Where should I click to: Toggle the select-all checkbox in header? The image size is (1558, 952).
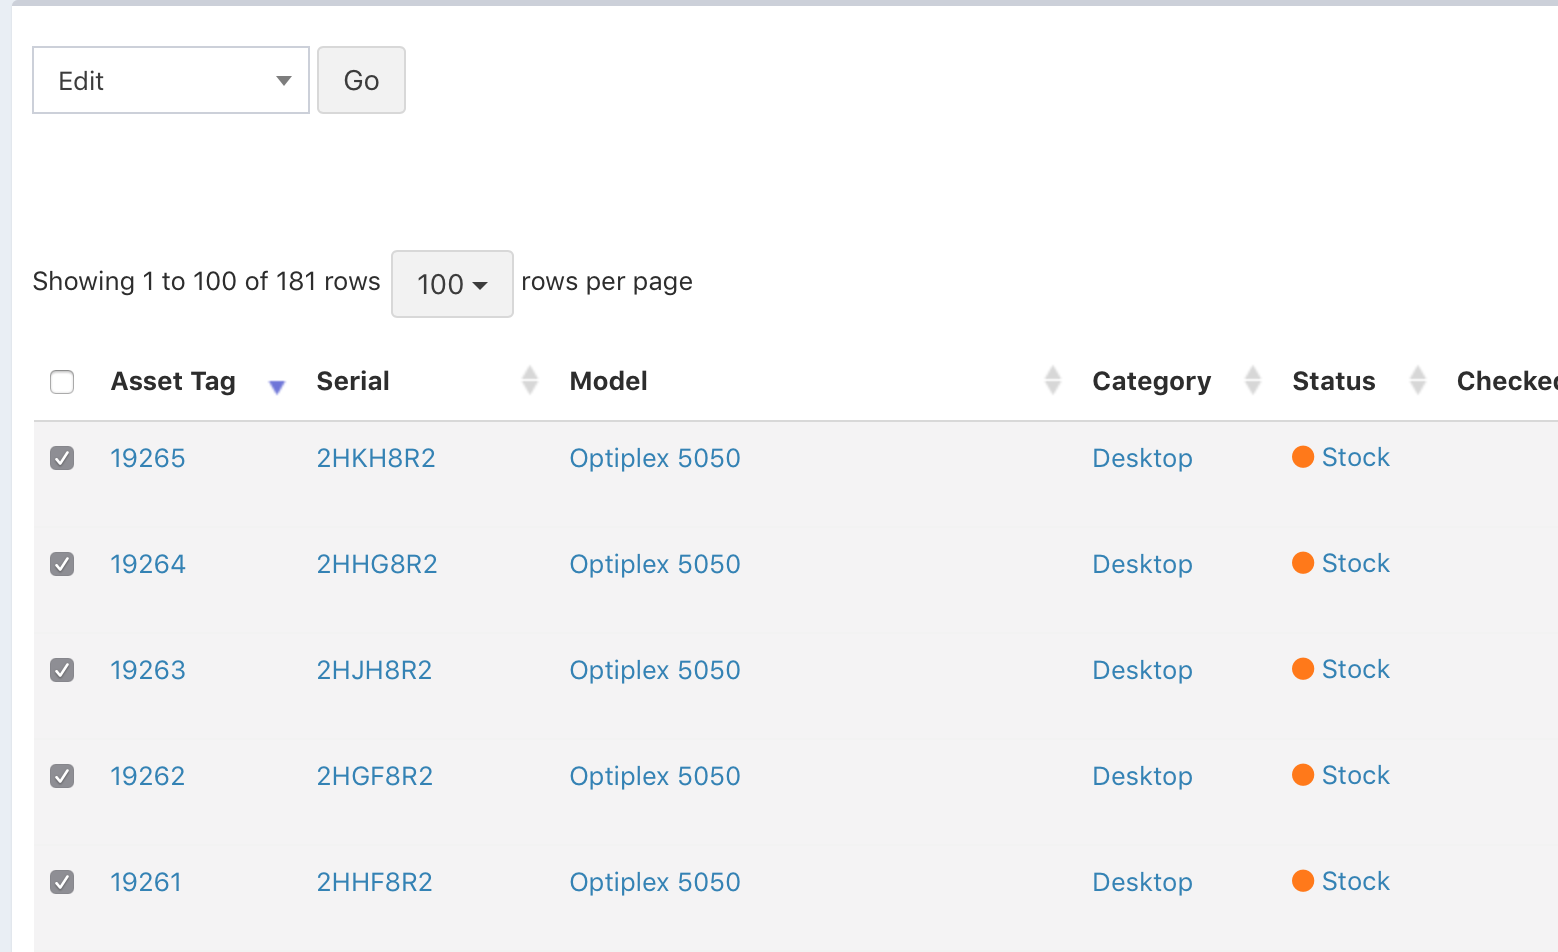[x=62, y=382]
